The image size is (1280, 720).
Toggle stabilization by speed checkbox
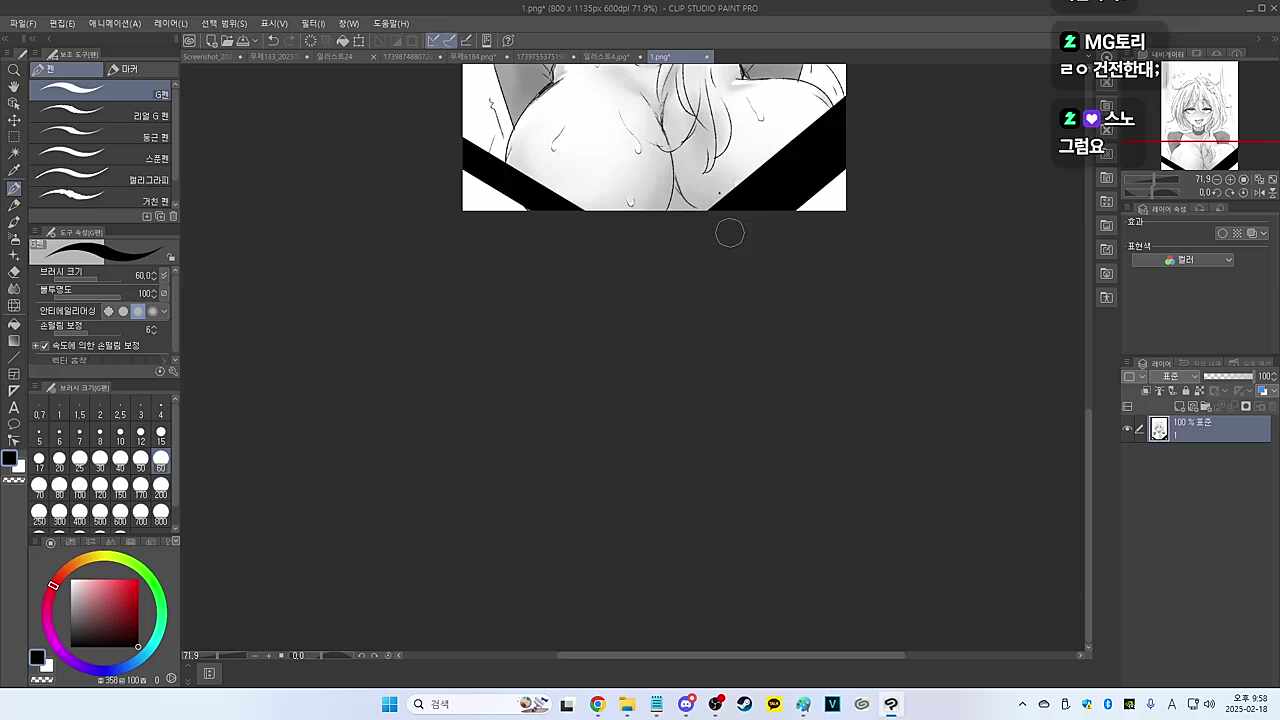tap(44, 346)
